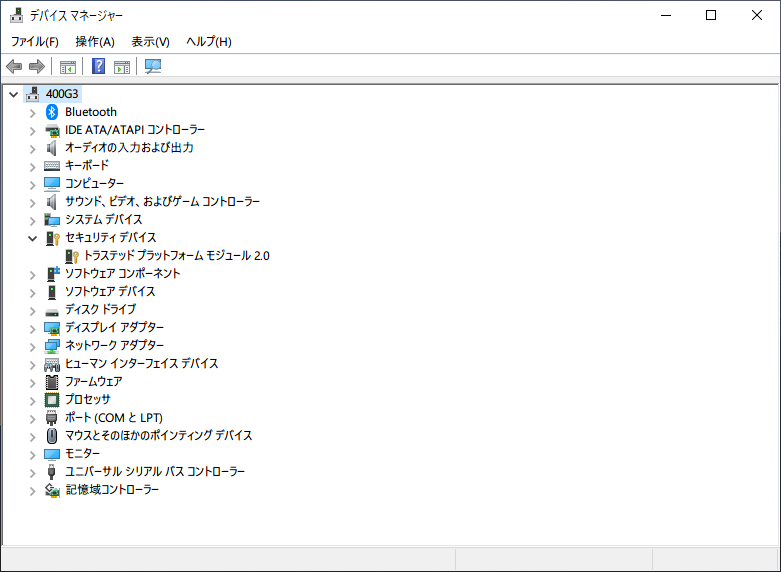The image size is (781, 572).
Task: Expand the Bluetooth category
Action: pos(33,113)
